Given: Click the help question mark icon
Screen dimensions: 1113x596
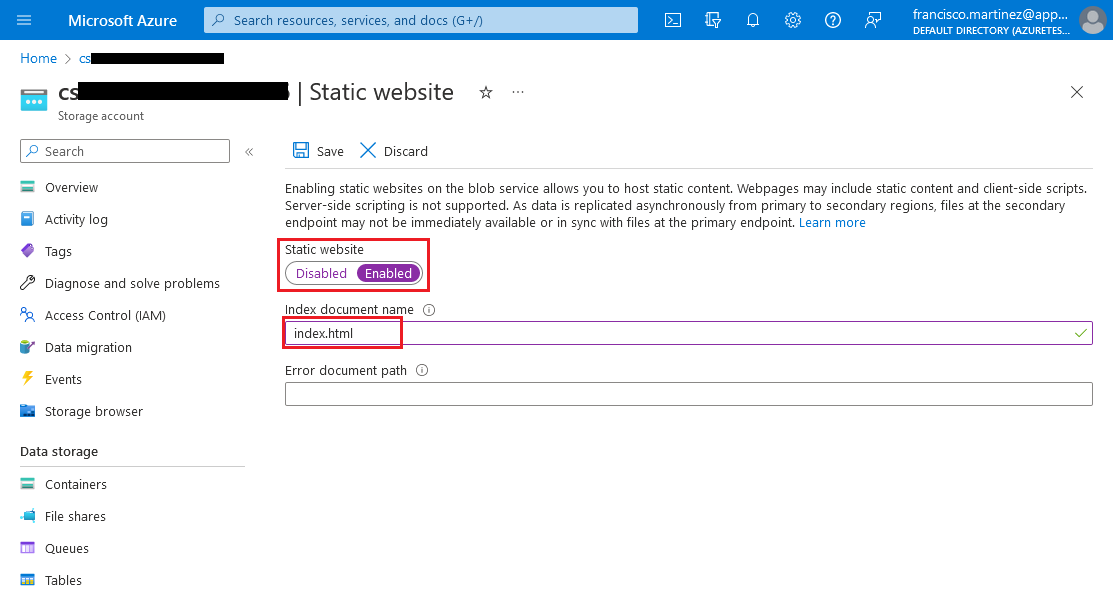Looking at the screenshot, I should [x=833, y=20].
